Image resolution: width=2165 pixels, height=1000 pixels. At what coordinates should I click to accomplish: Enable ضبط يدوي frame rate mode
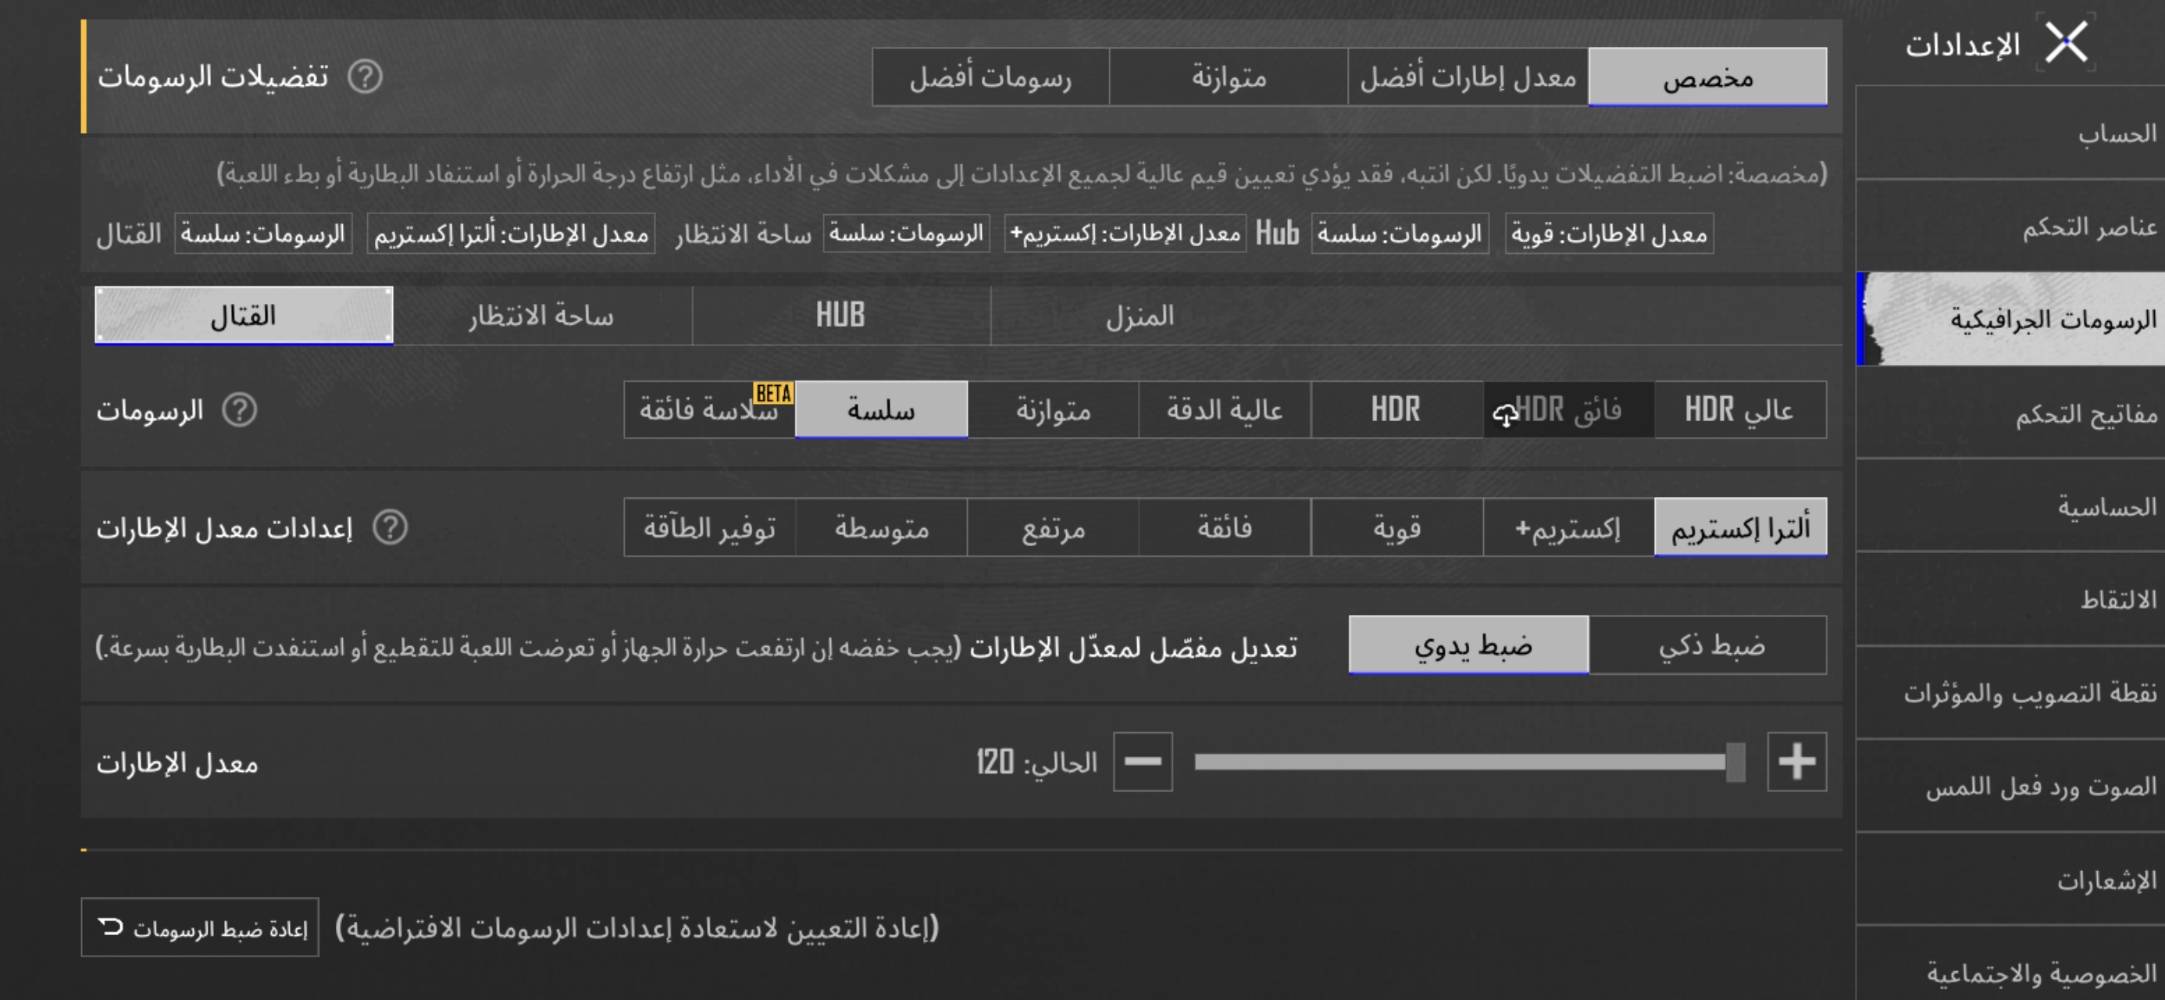(x=1469, y=645)
